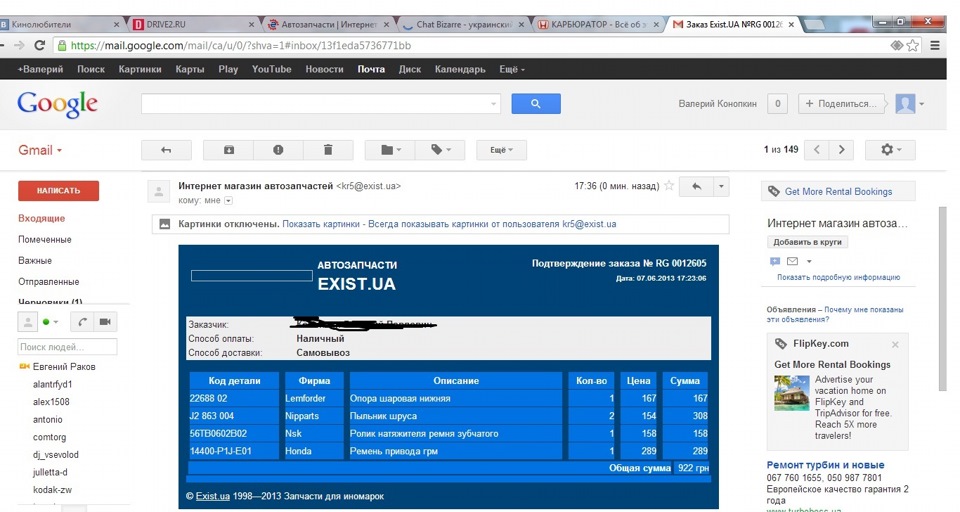The image size is (960, 512).
Task: Click Показать подробную информацию link
Action: tap(838, 277)
